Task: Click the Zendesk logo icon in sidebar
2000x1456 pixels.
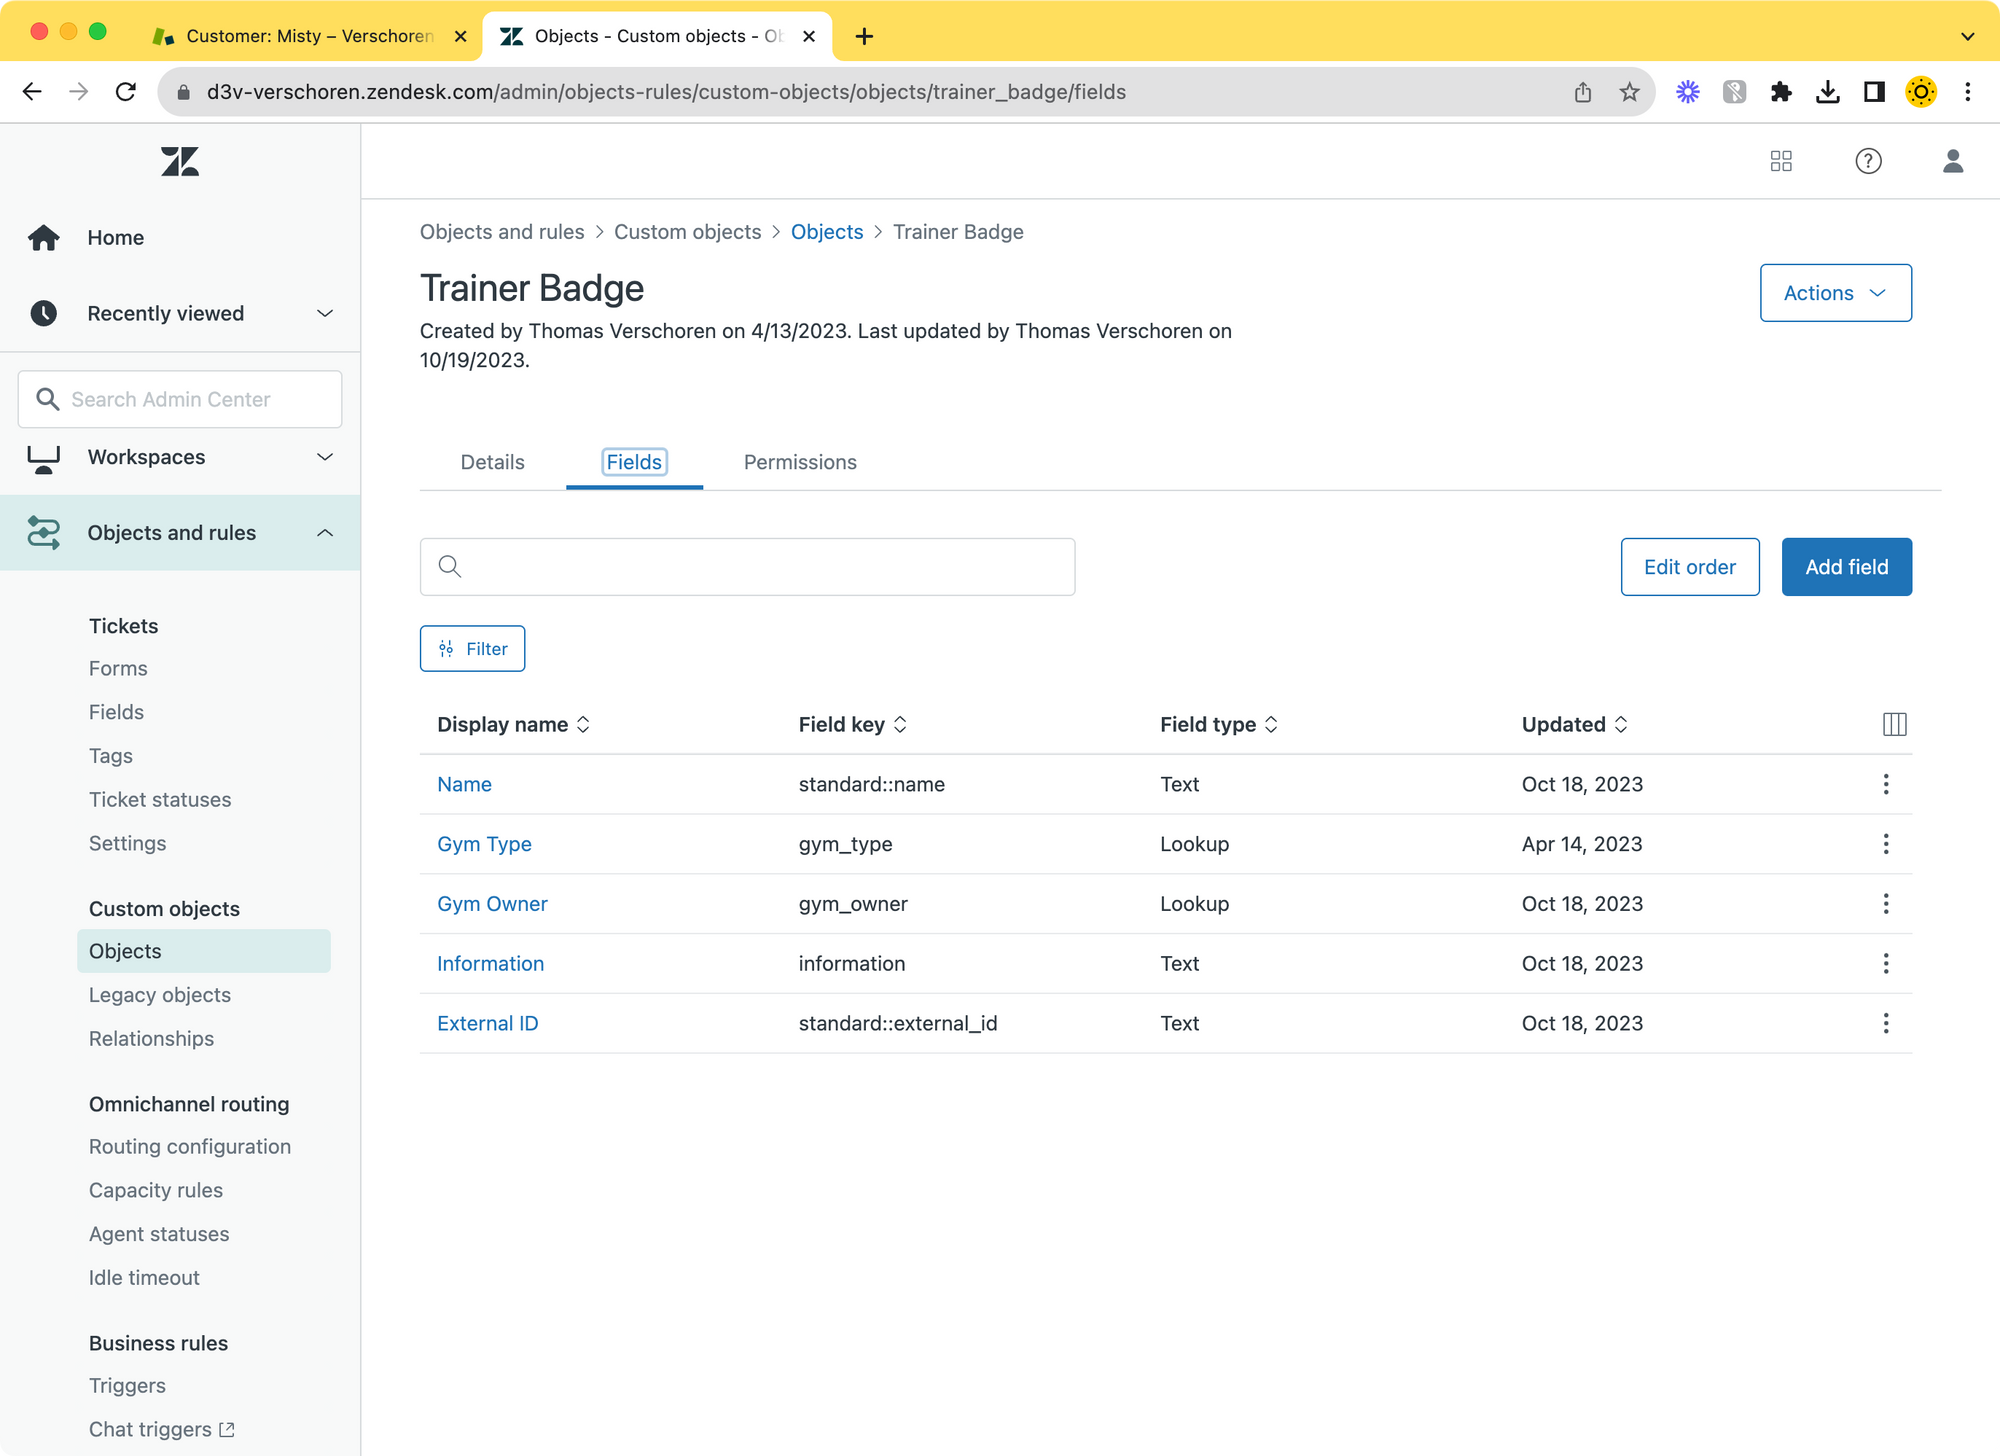Action: pyautogui.click(x=180, y=162)
